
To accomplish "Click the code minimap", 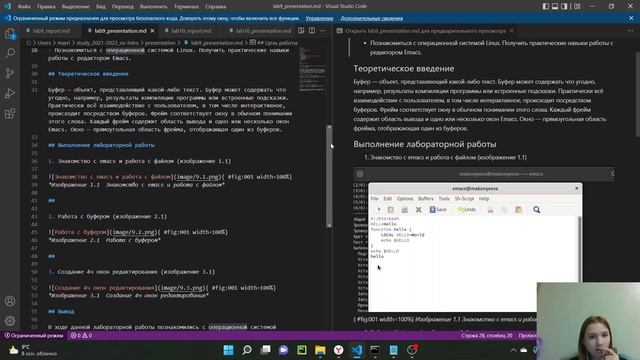I will click(x=312, y=69).
